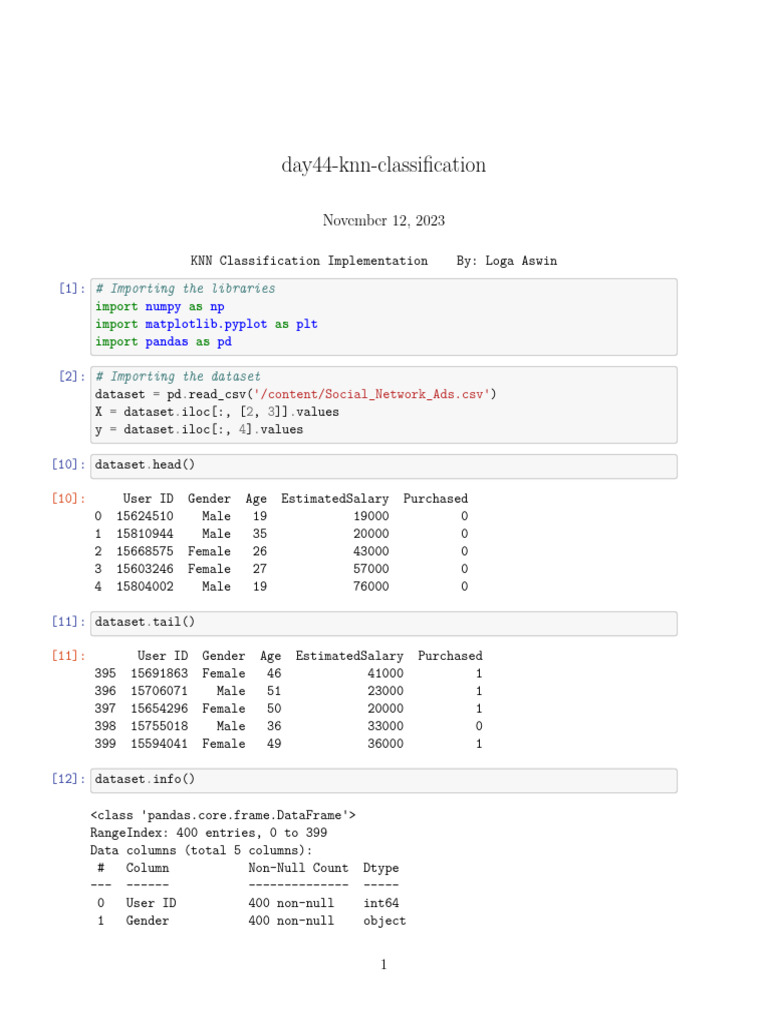
Task: Click User ID value 15668575
Action: point(145,552)
